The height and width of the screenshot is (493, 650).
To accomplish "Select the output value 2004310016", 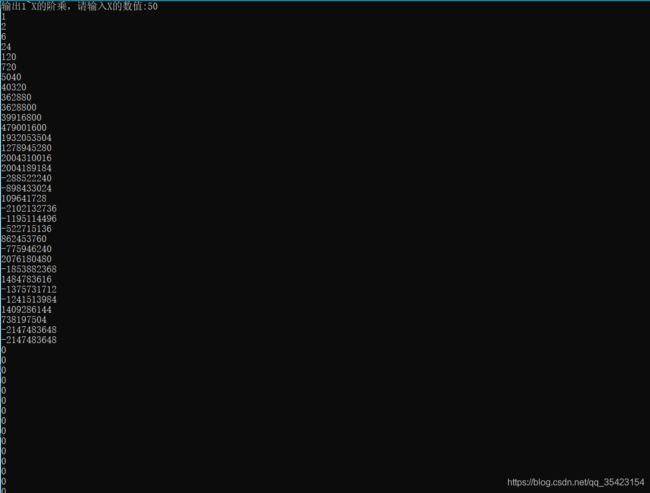I will [26, 158].
